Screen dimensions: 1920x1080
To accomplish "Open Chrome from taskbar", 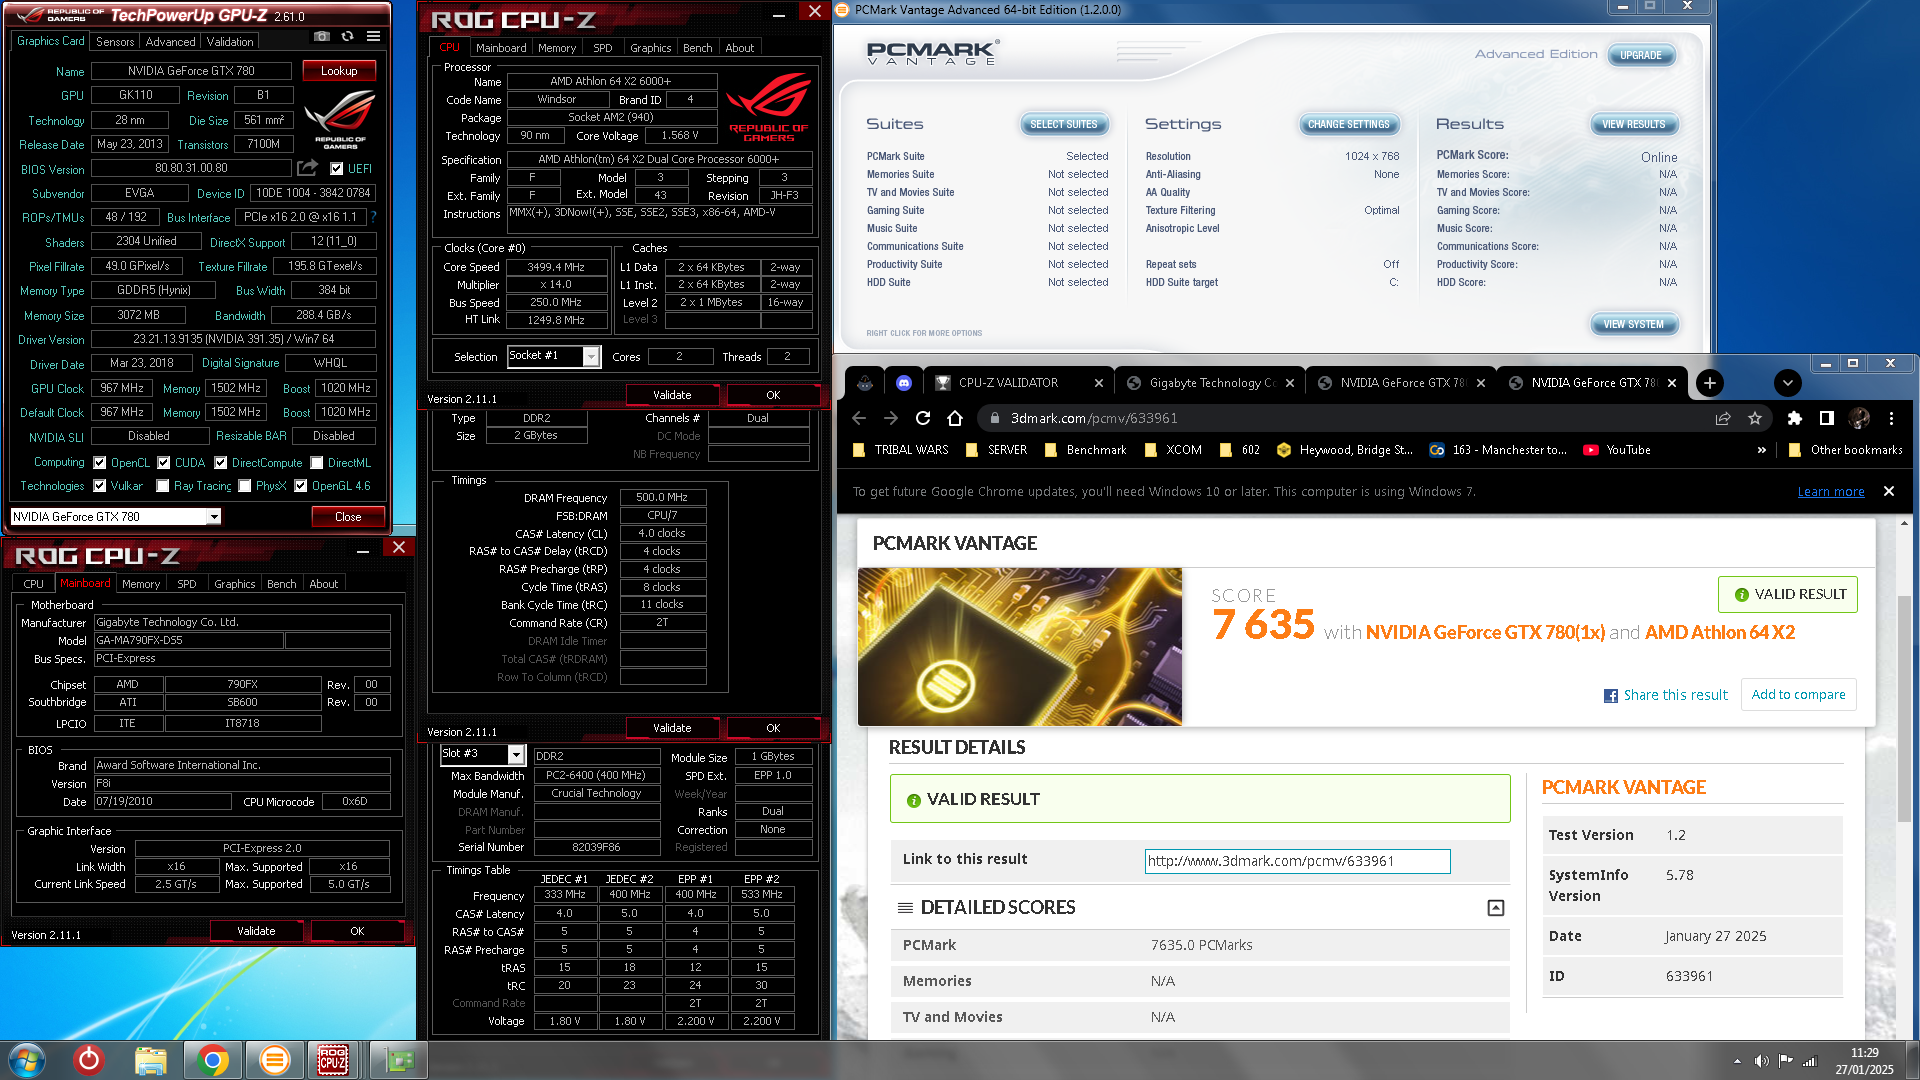I will pyautogui.click(x=212, y=1060).
